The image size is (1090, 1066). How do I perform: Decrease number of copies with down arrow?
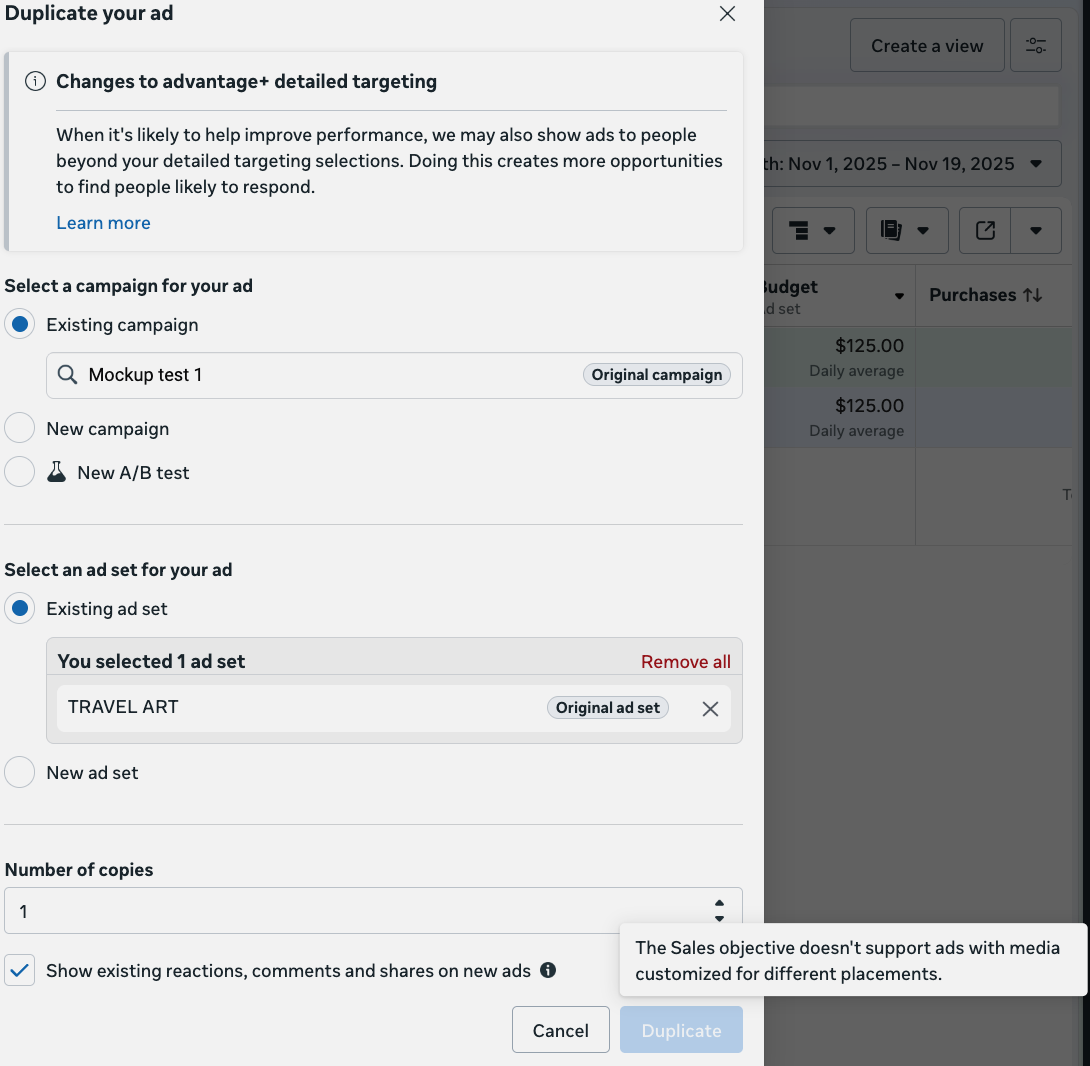pos(719,919)
